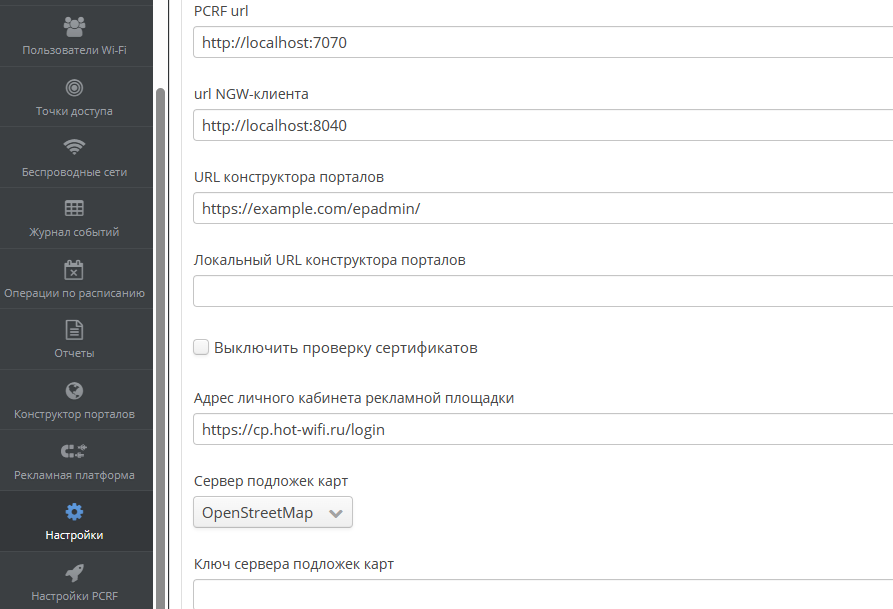Open the event log table icon

(74, 208)
